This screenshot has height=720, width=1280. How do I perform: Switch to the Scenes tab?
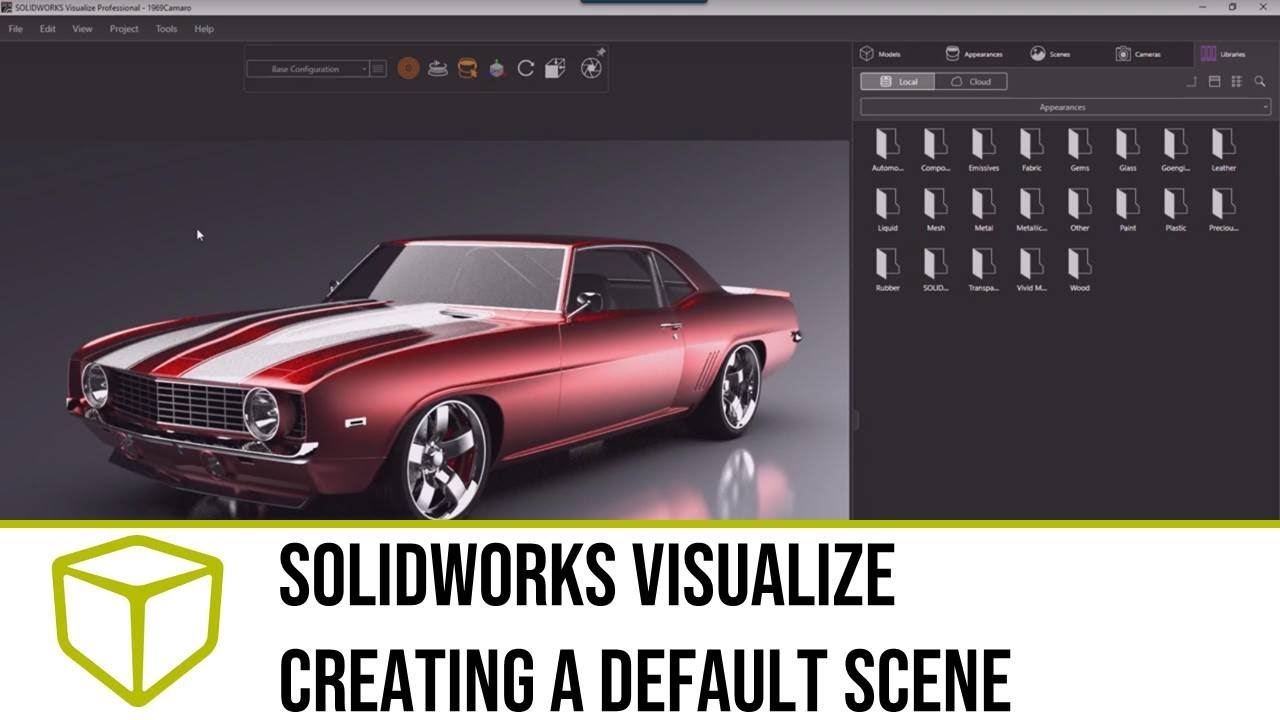tap(1051, 54)
